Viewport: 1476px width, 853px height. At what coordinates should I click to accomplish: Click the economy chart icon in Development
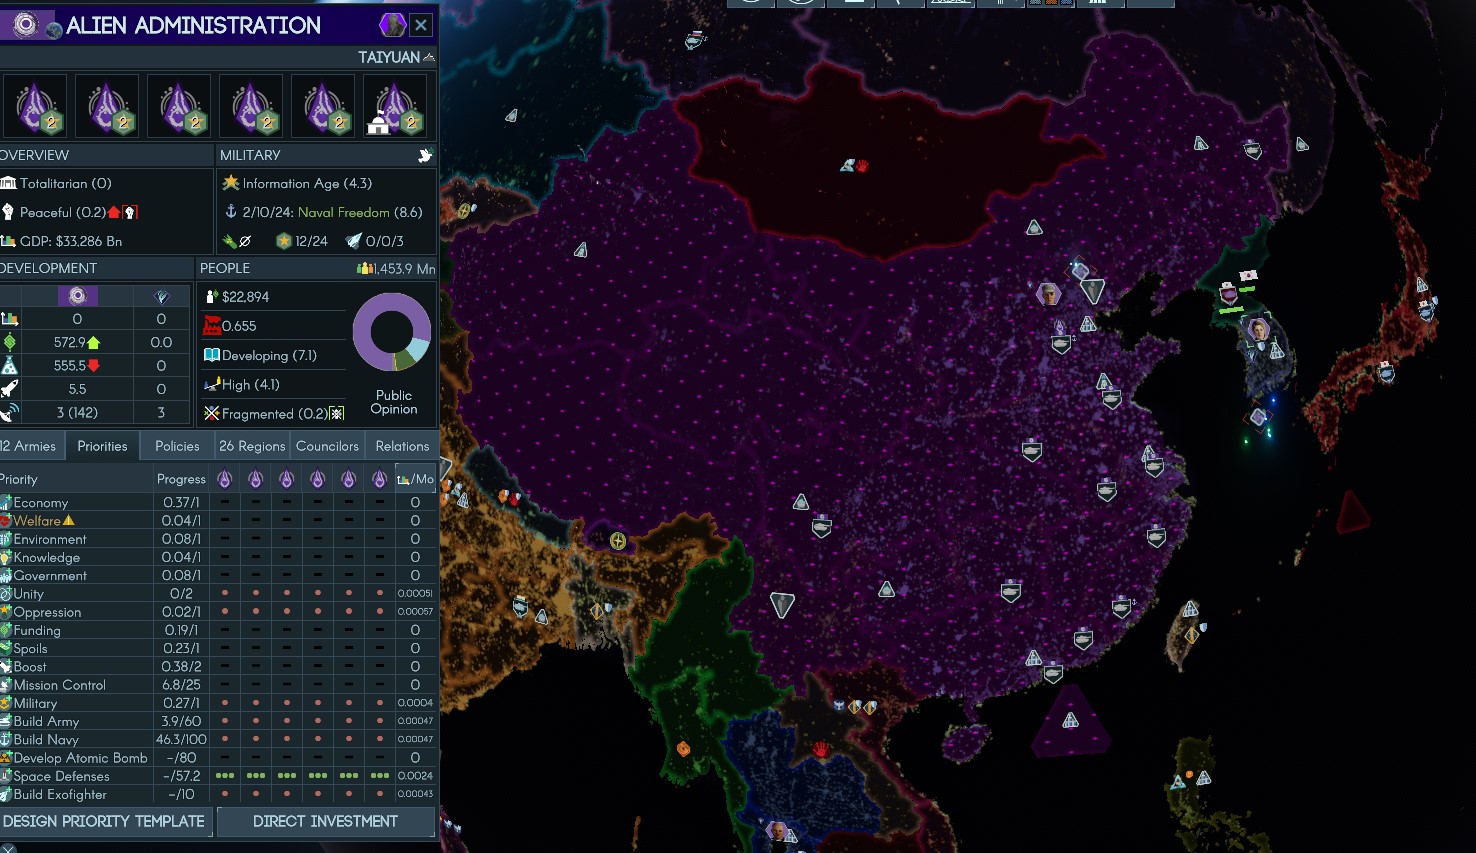tap(10, 319)
